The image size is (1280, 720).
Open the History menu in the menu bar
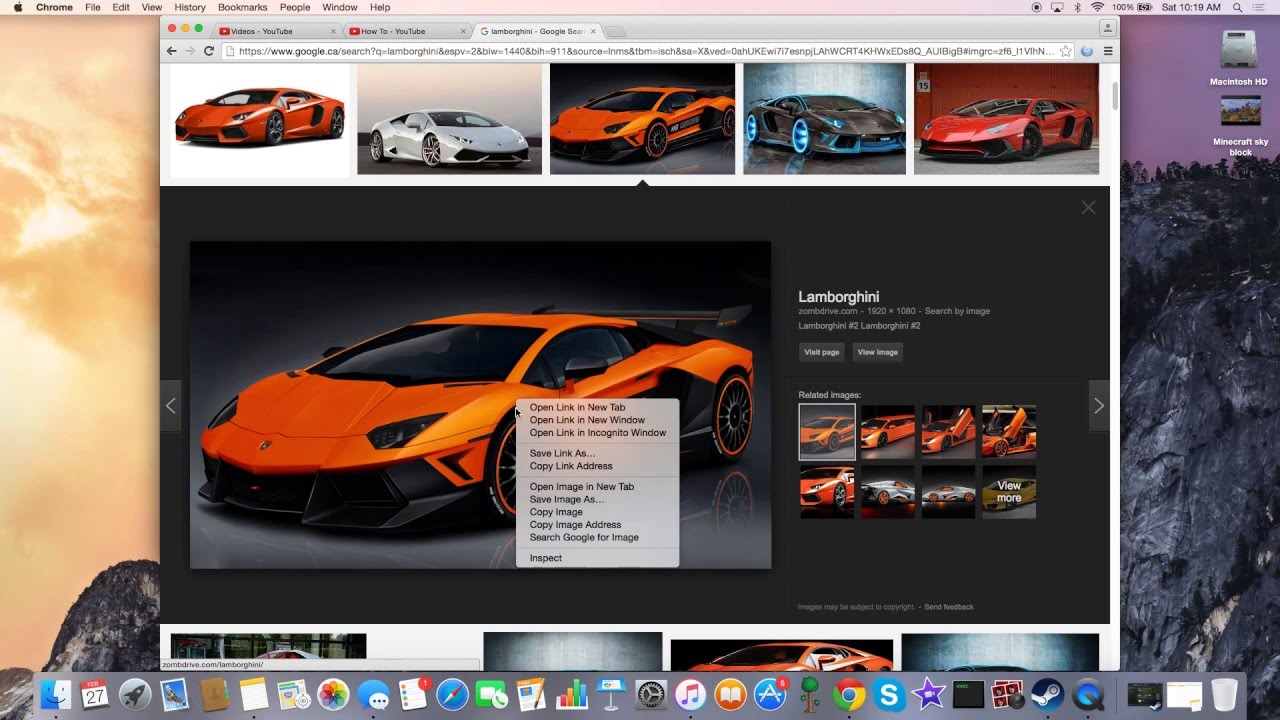pyautogui.click(x=190, y=7)
